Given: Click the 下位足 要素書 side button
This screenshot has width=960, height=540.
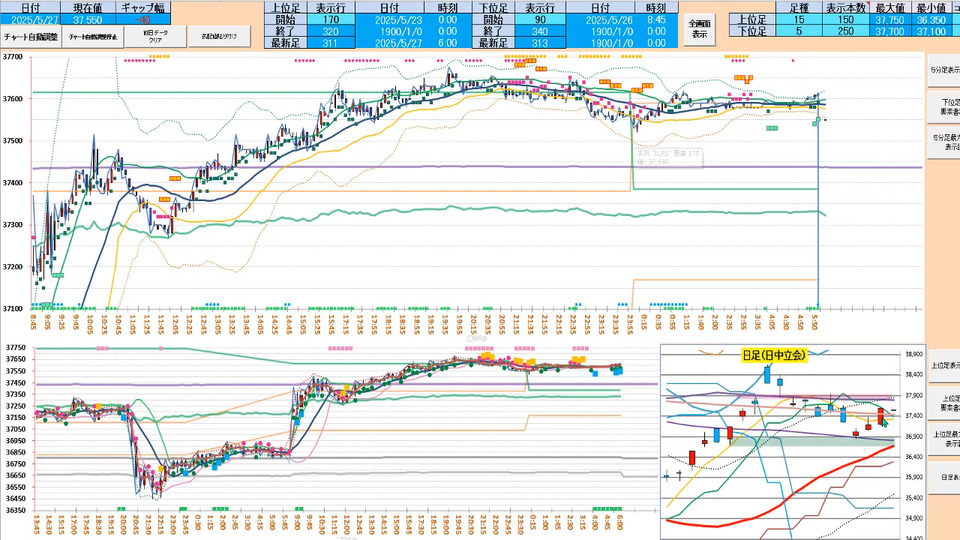Looking at the screenshot, I should point(943,107).
